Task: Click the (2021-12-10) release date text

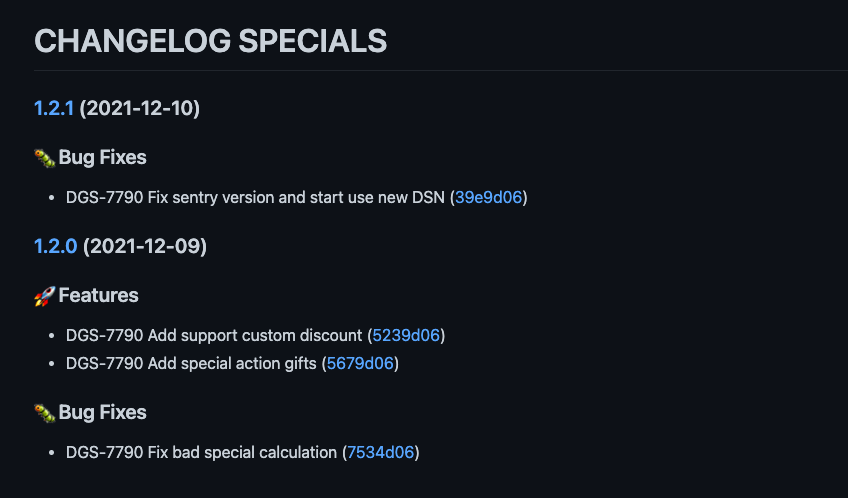Action: 140,108
